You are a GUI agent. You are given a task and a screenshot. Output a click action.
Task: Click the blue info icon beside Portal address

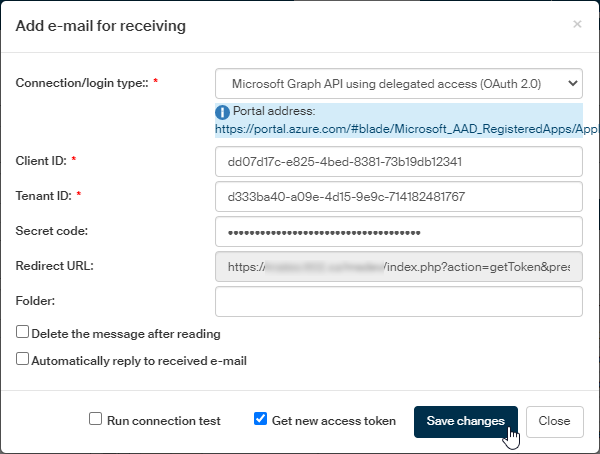[x=223, y=111]
